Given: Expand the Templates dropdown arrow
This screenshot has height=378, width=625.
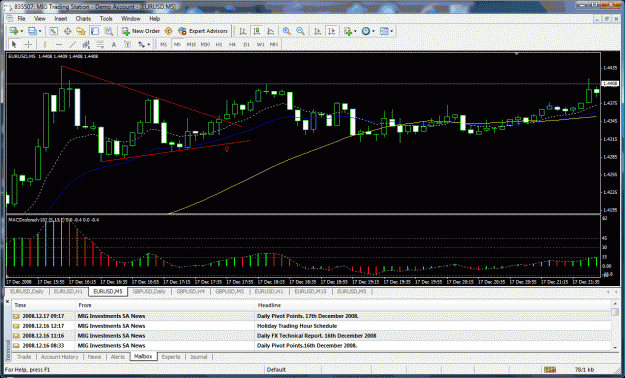Looking at the screenshot, I should [392, 31].
